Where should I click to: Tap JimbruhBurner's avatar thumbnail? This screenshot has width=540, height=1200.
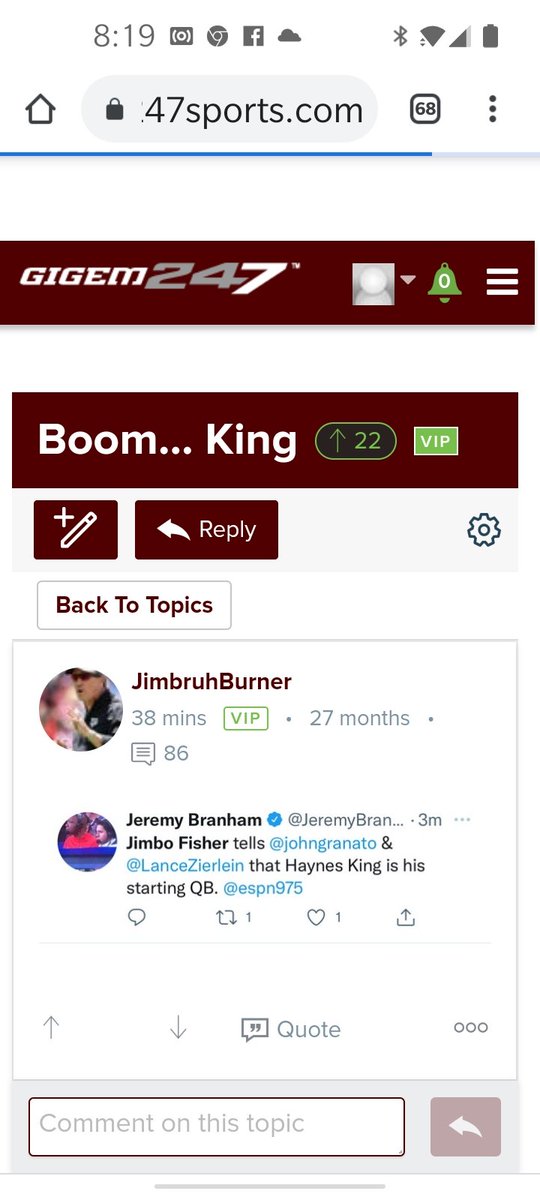(x=81, y=709)
